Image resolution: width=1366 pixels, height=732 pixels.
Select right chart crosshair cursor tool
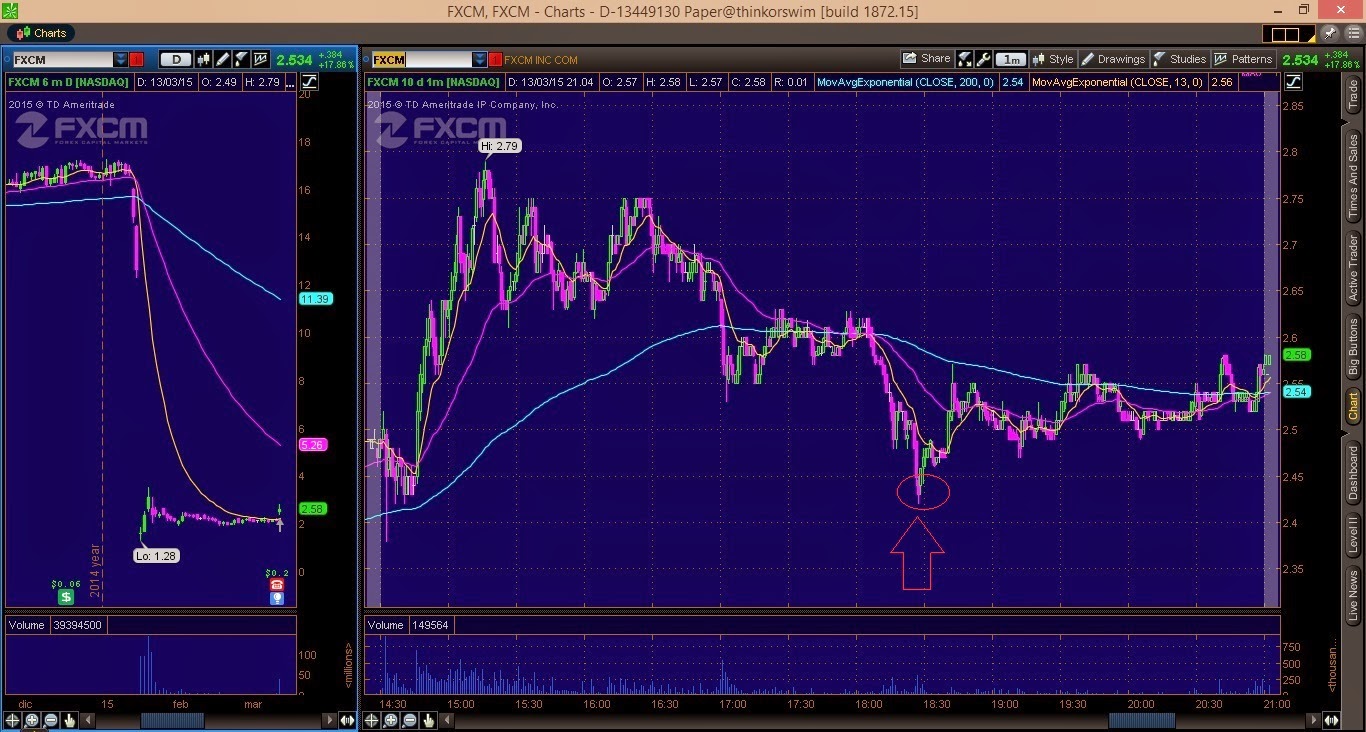pyautogui.click(x=371, y=720)
